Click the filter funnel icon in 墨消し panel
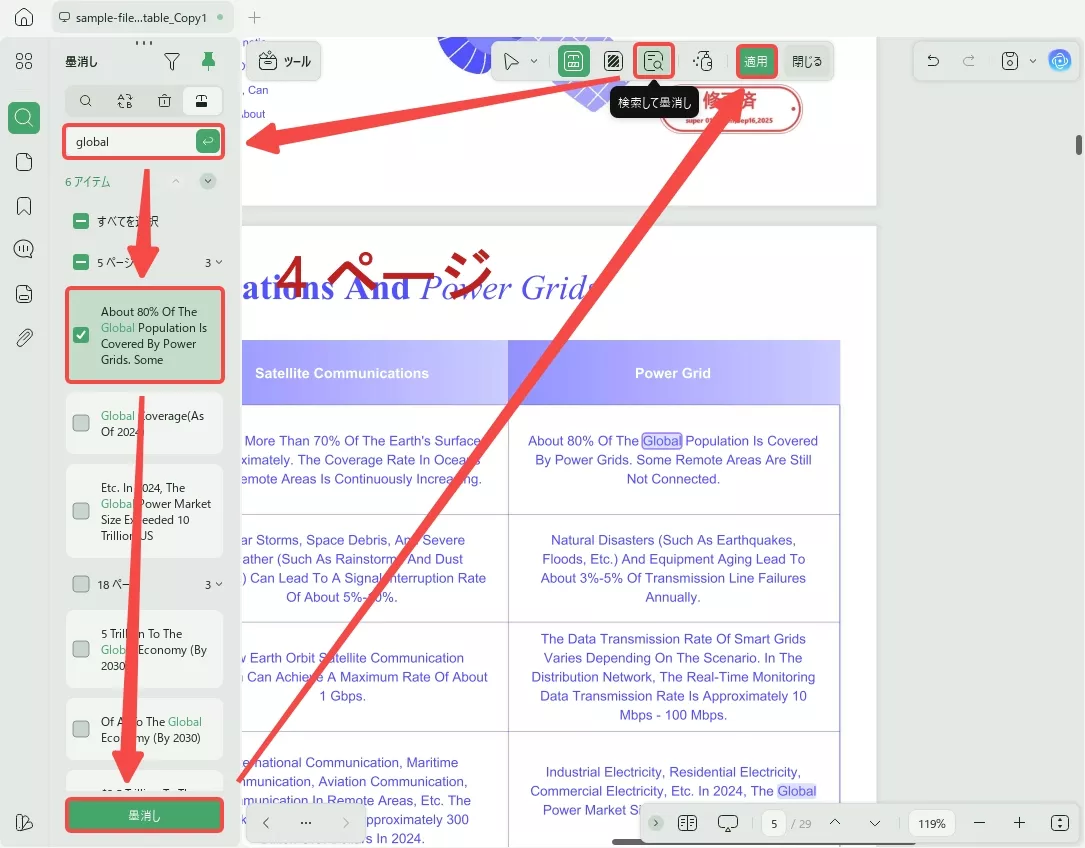This screenshot has height=848, width=1085. coord(172,62)
